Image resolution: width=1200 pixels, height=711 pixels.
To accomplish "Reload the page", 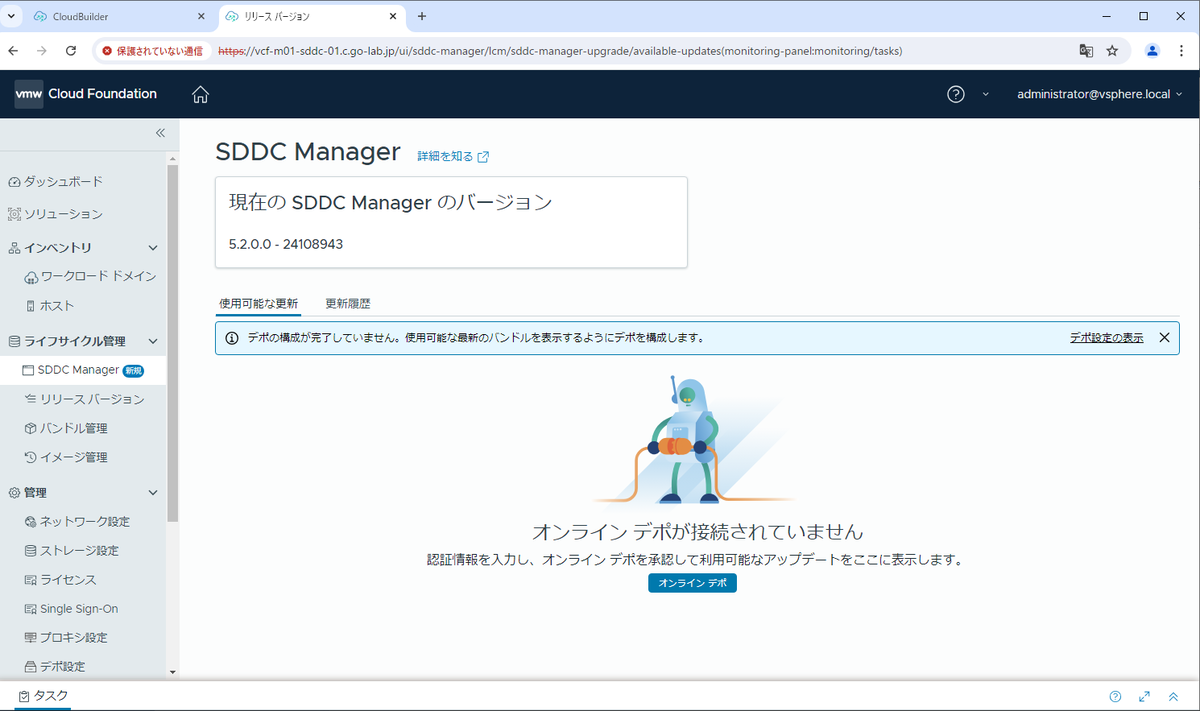I will point(71,51).
